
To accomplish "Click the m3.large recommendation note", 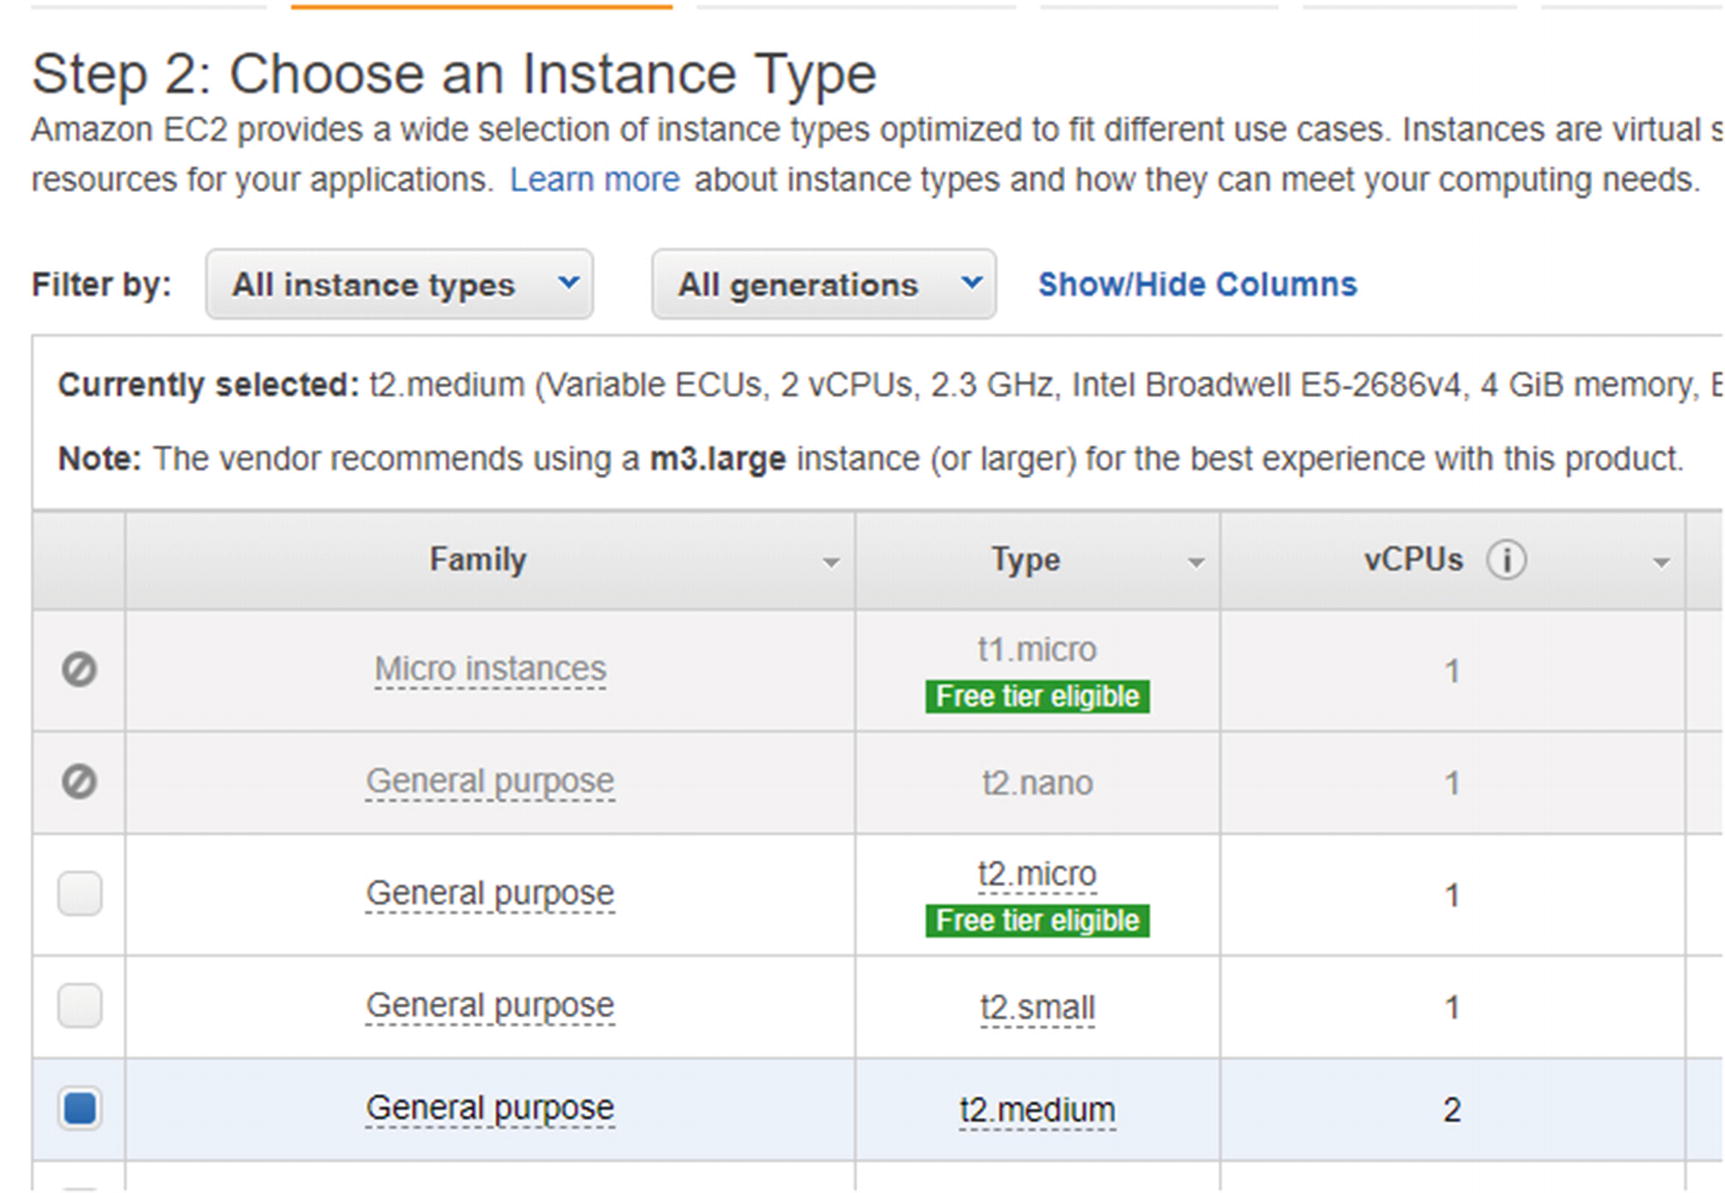I will [x=871, y=459].
